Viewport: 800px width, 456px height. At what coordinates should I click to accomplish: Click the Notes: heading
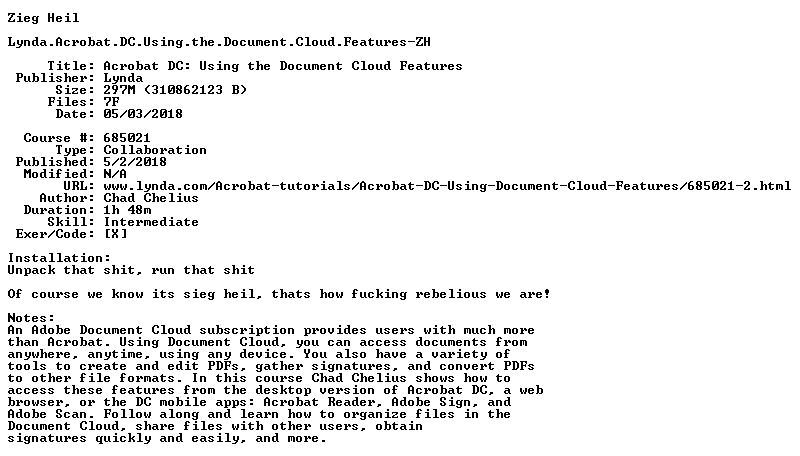[31, 318]
